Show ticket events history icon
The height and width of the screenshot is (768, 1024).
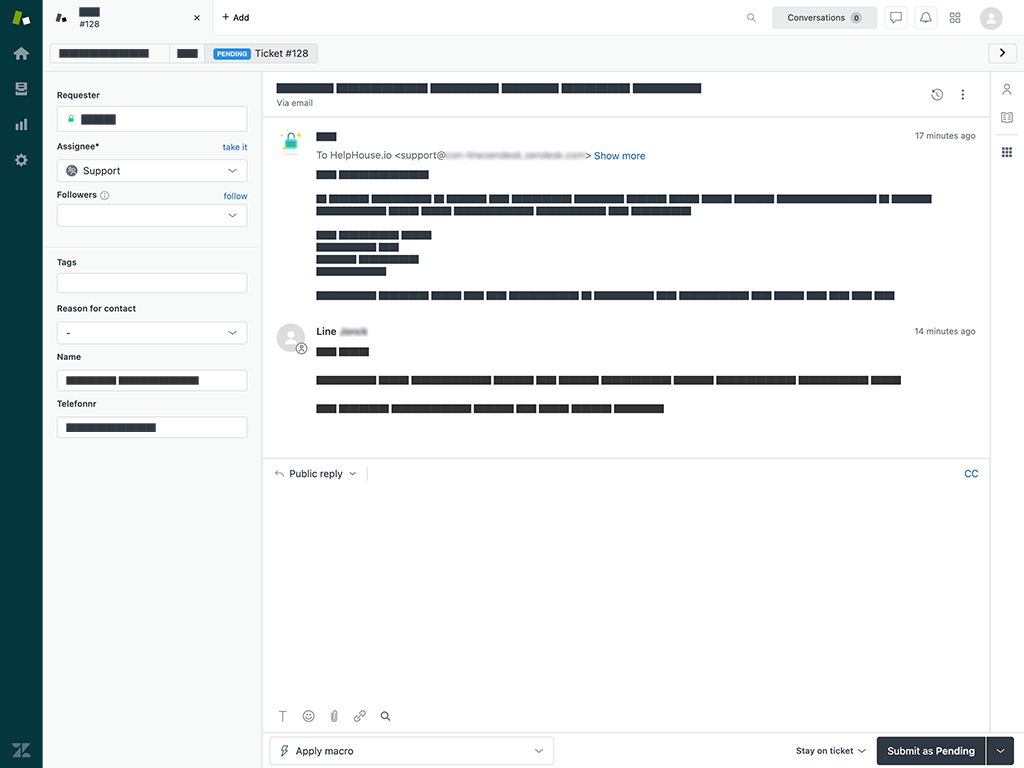coord(937,95)
